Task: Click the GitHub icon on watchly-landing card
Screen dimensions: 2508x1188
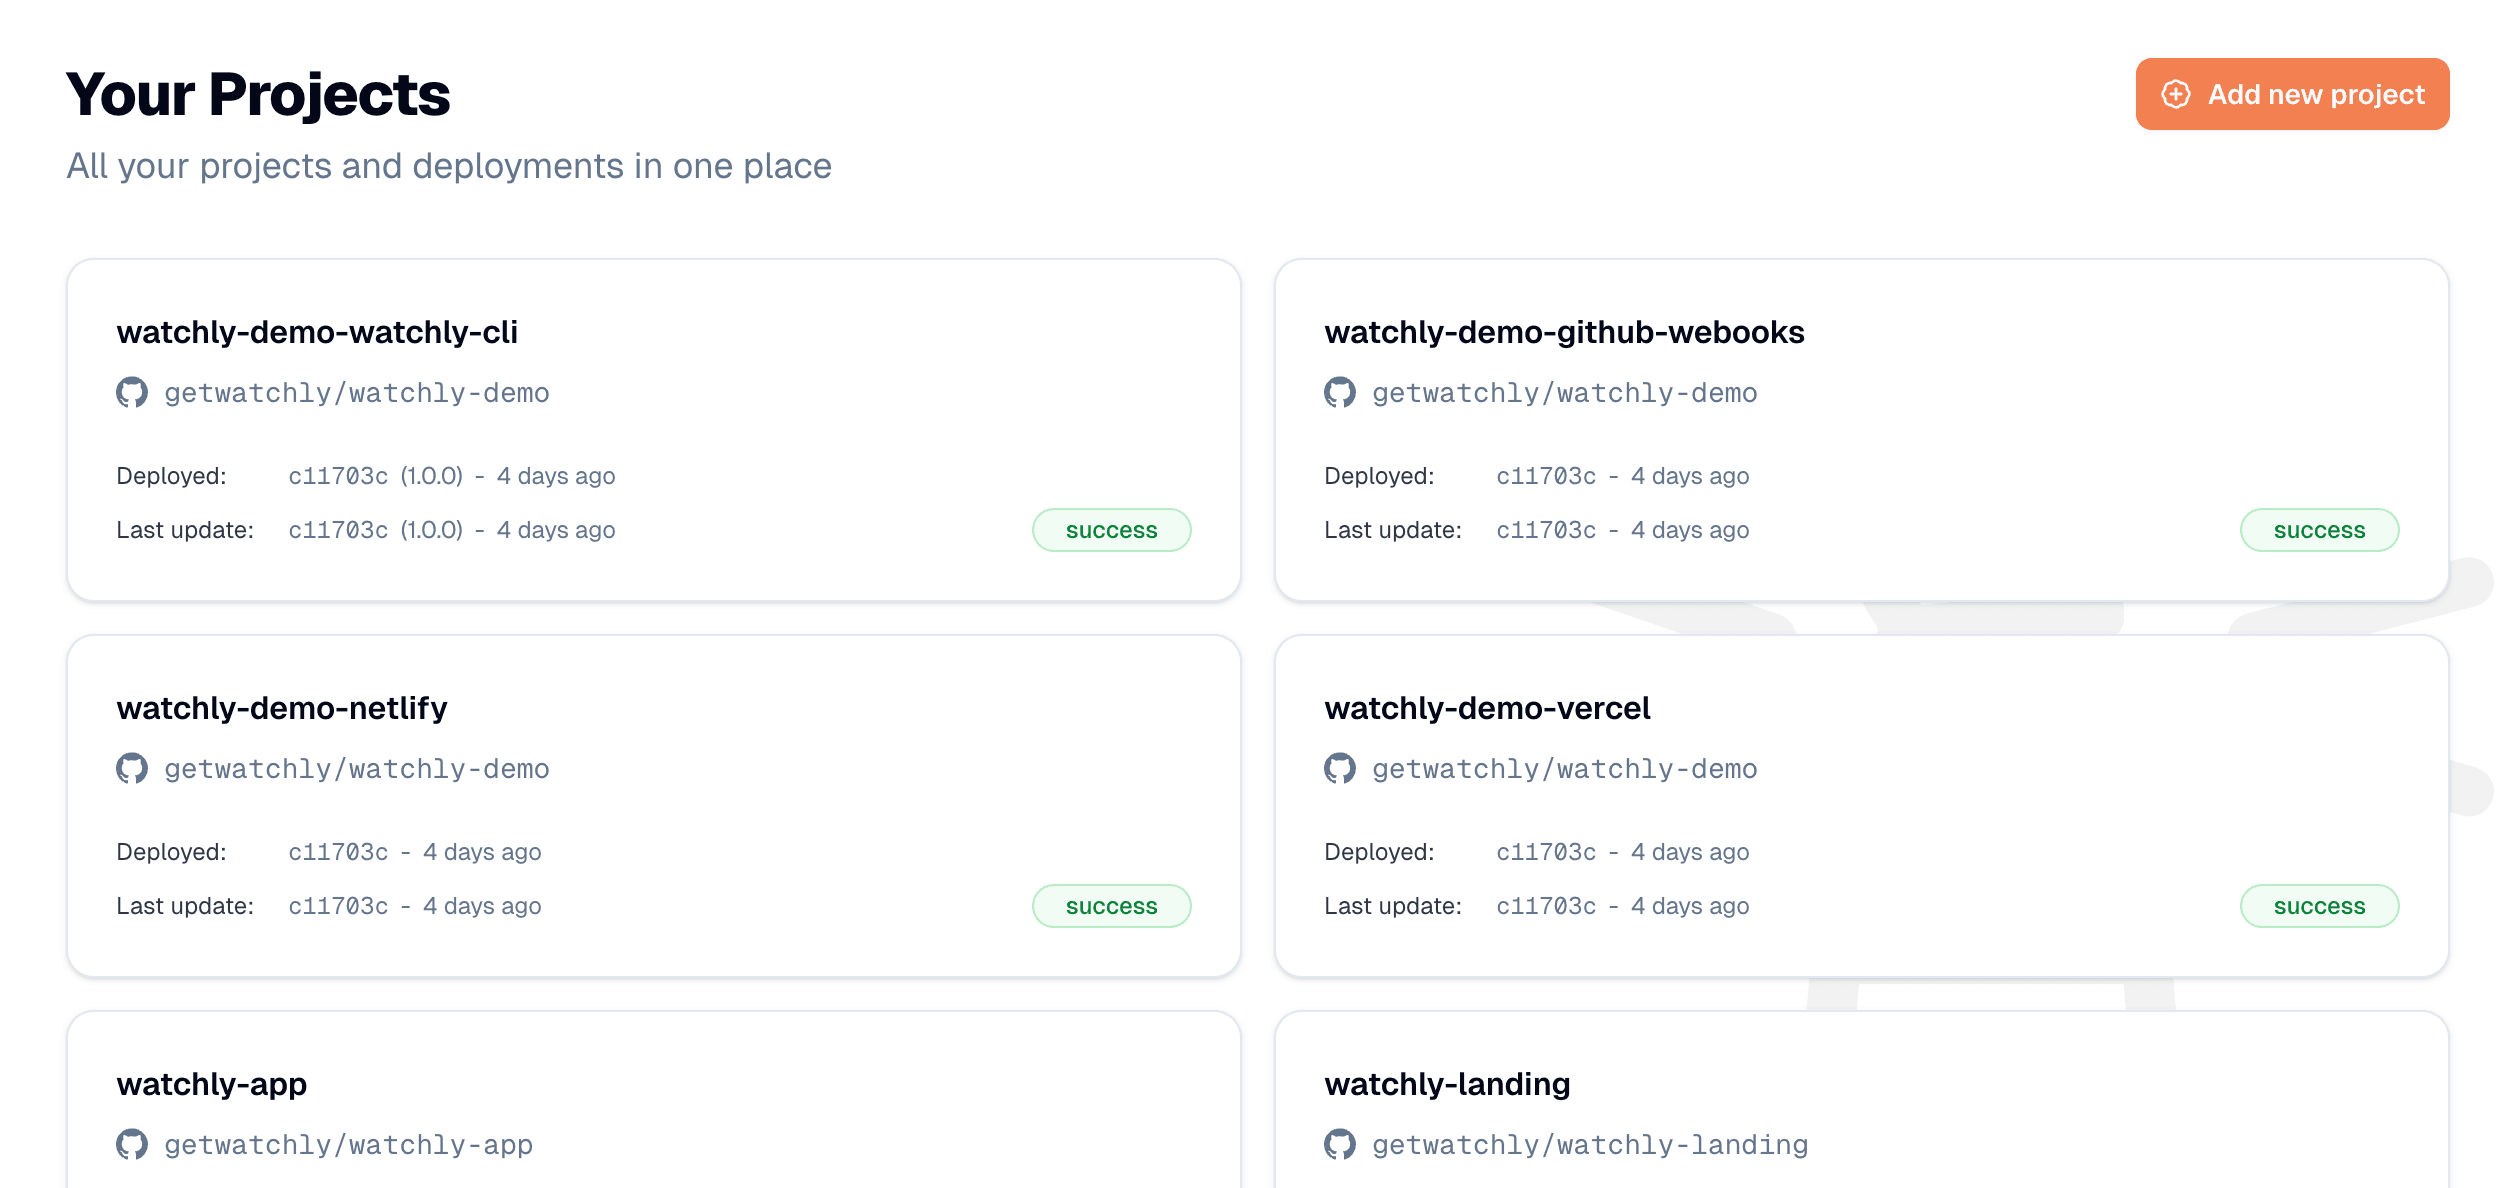Action: 1340,1144
